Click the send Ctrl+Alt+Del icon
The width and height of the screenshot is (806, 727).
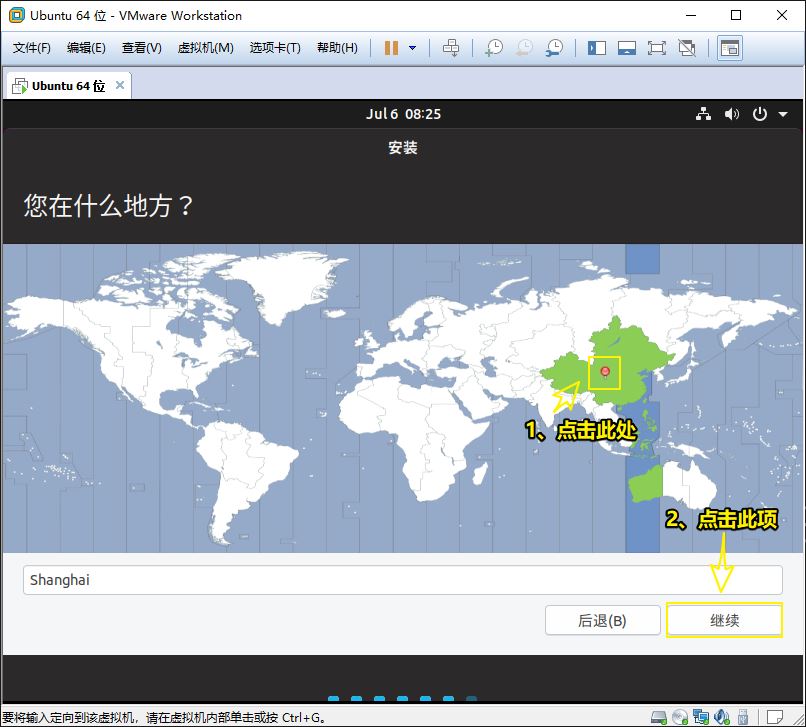click(x=451, y=48)
